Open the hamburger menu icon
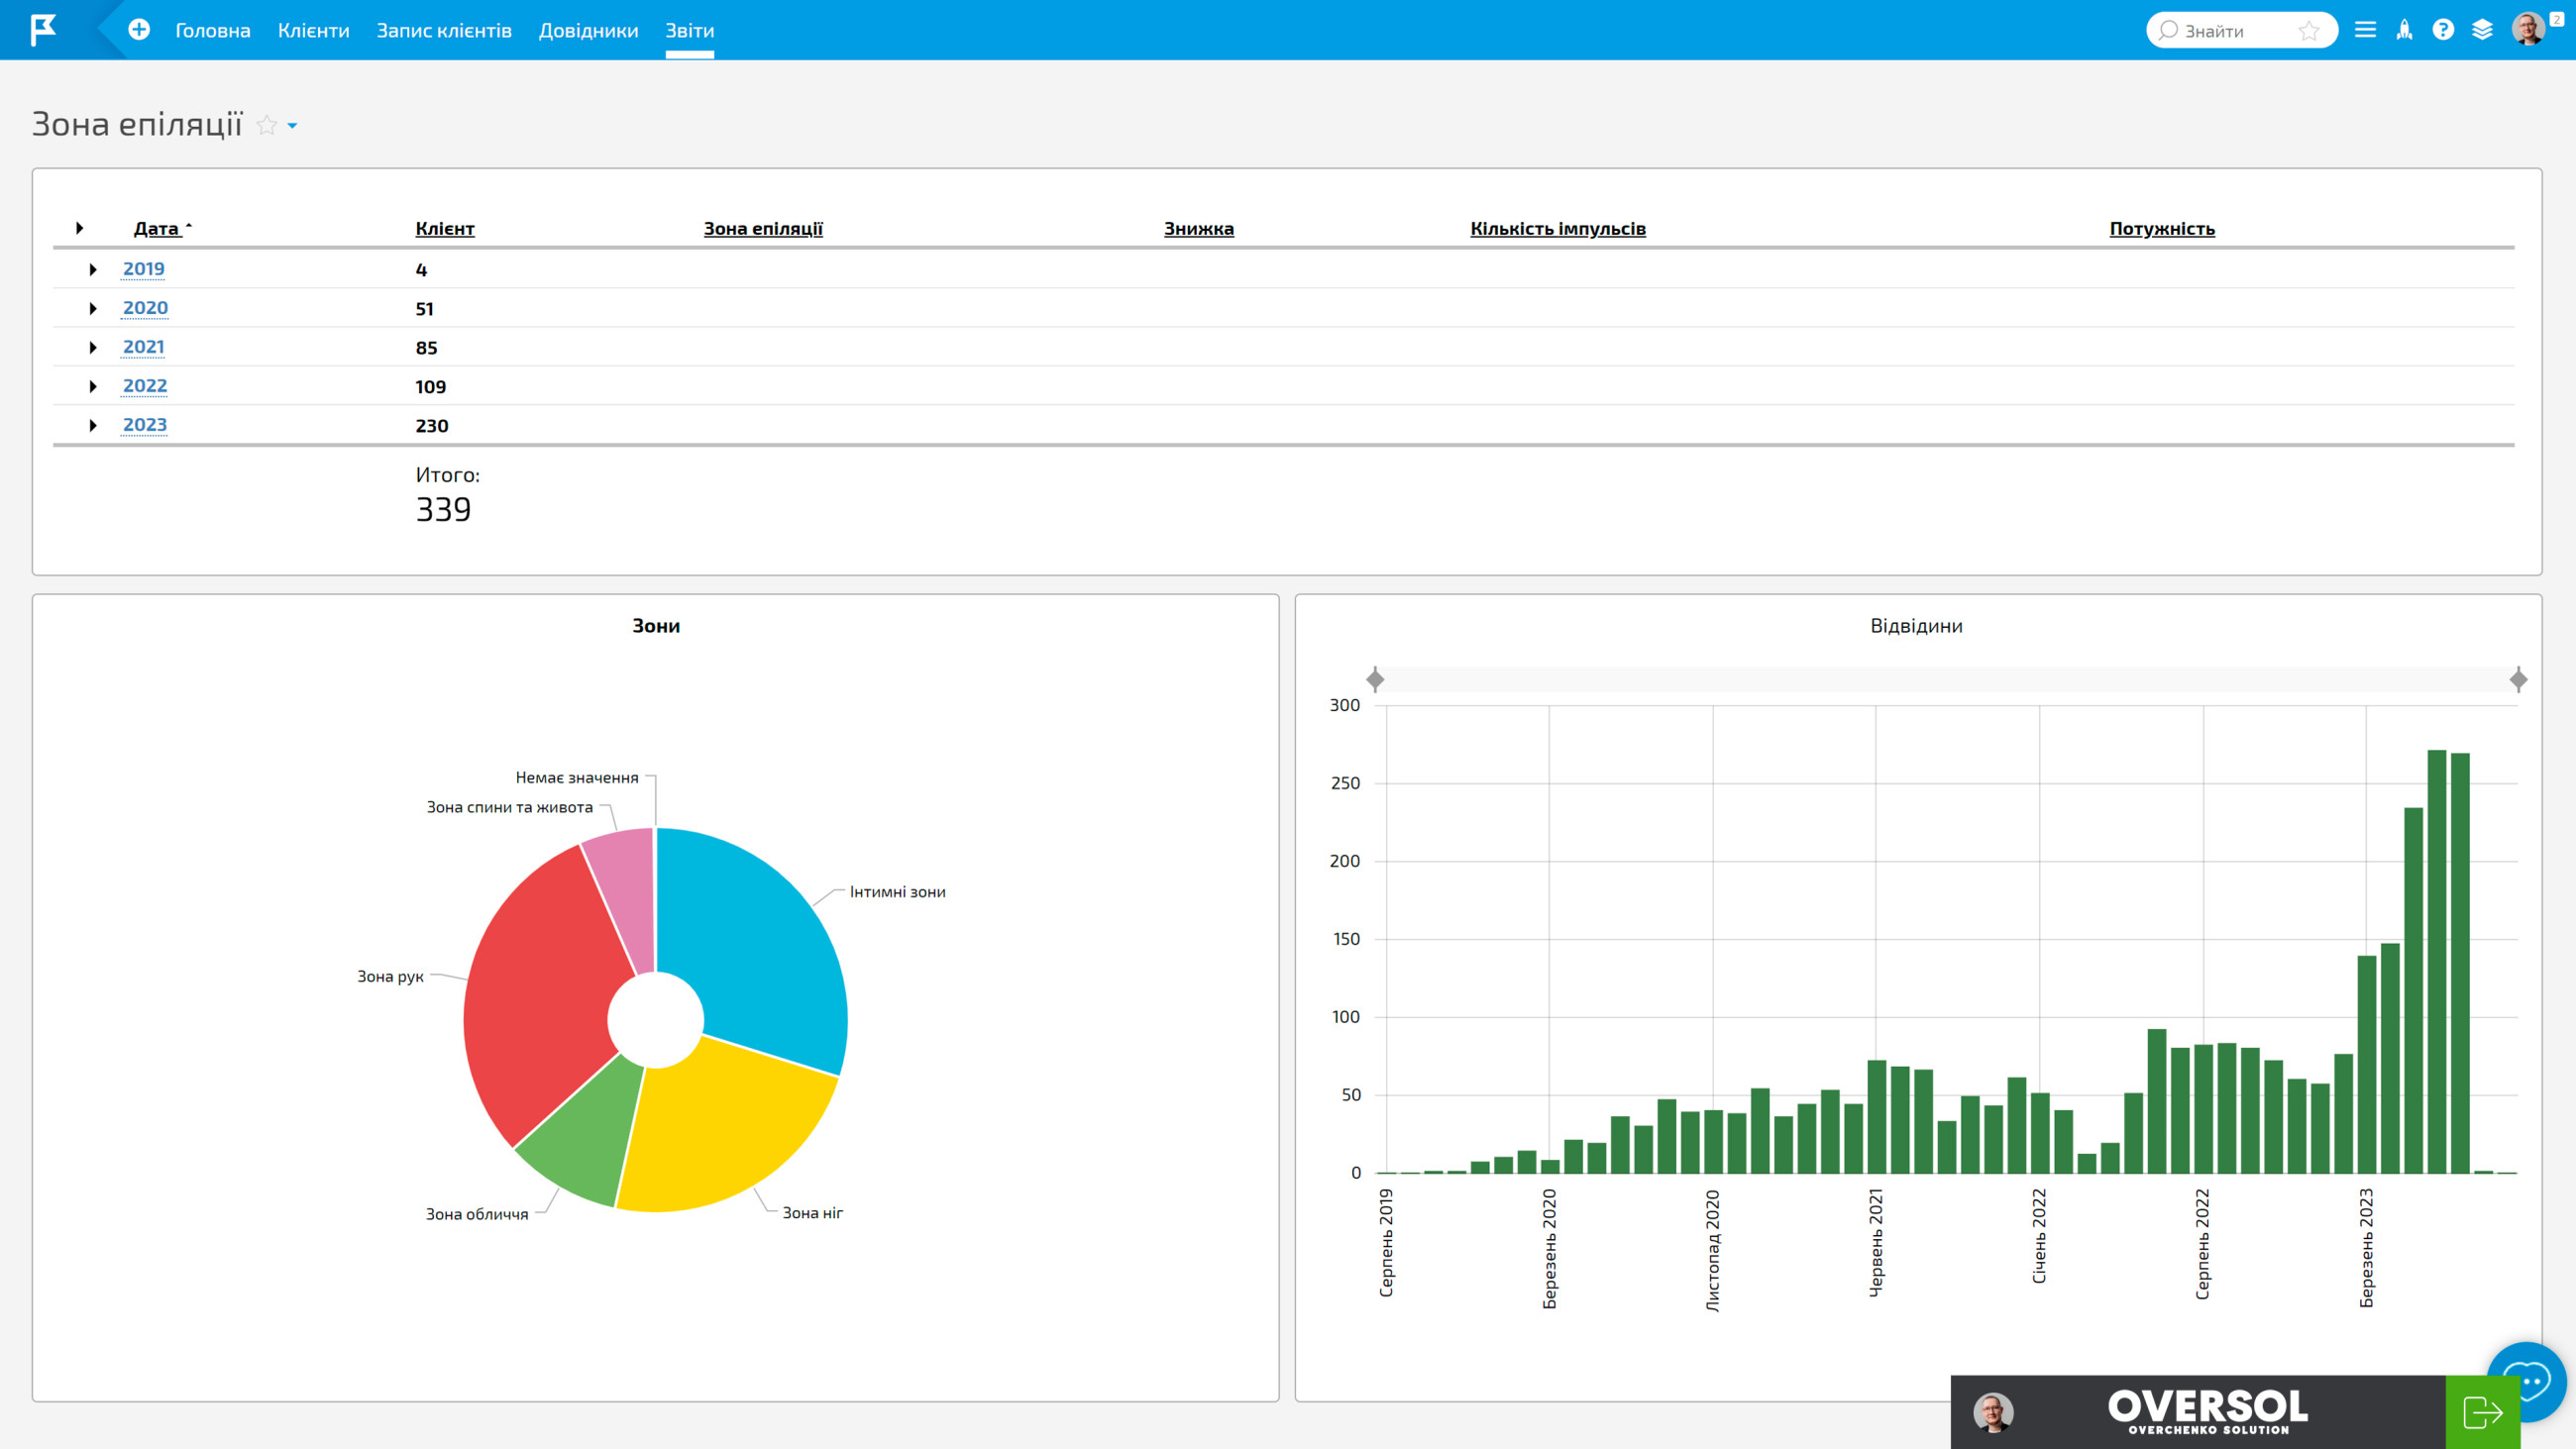 [x=2365, y=30]
